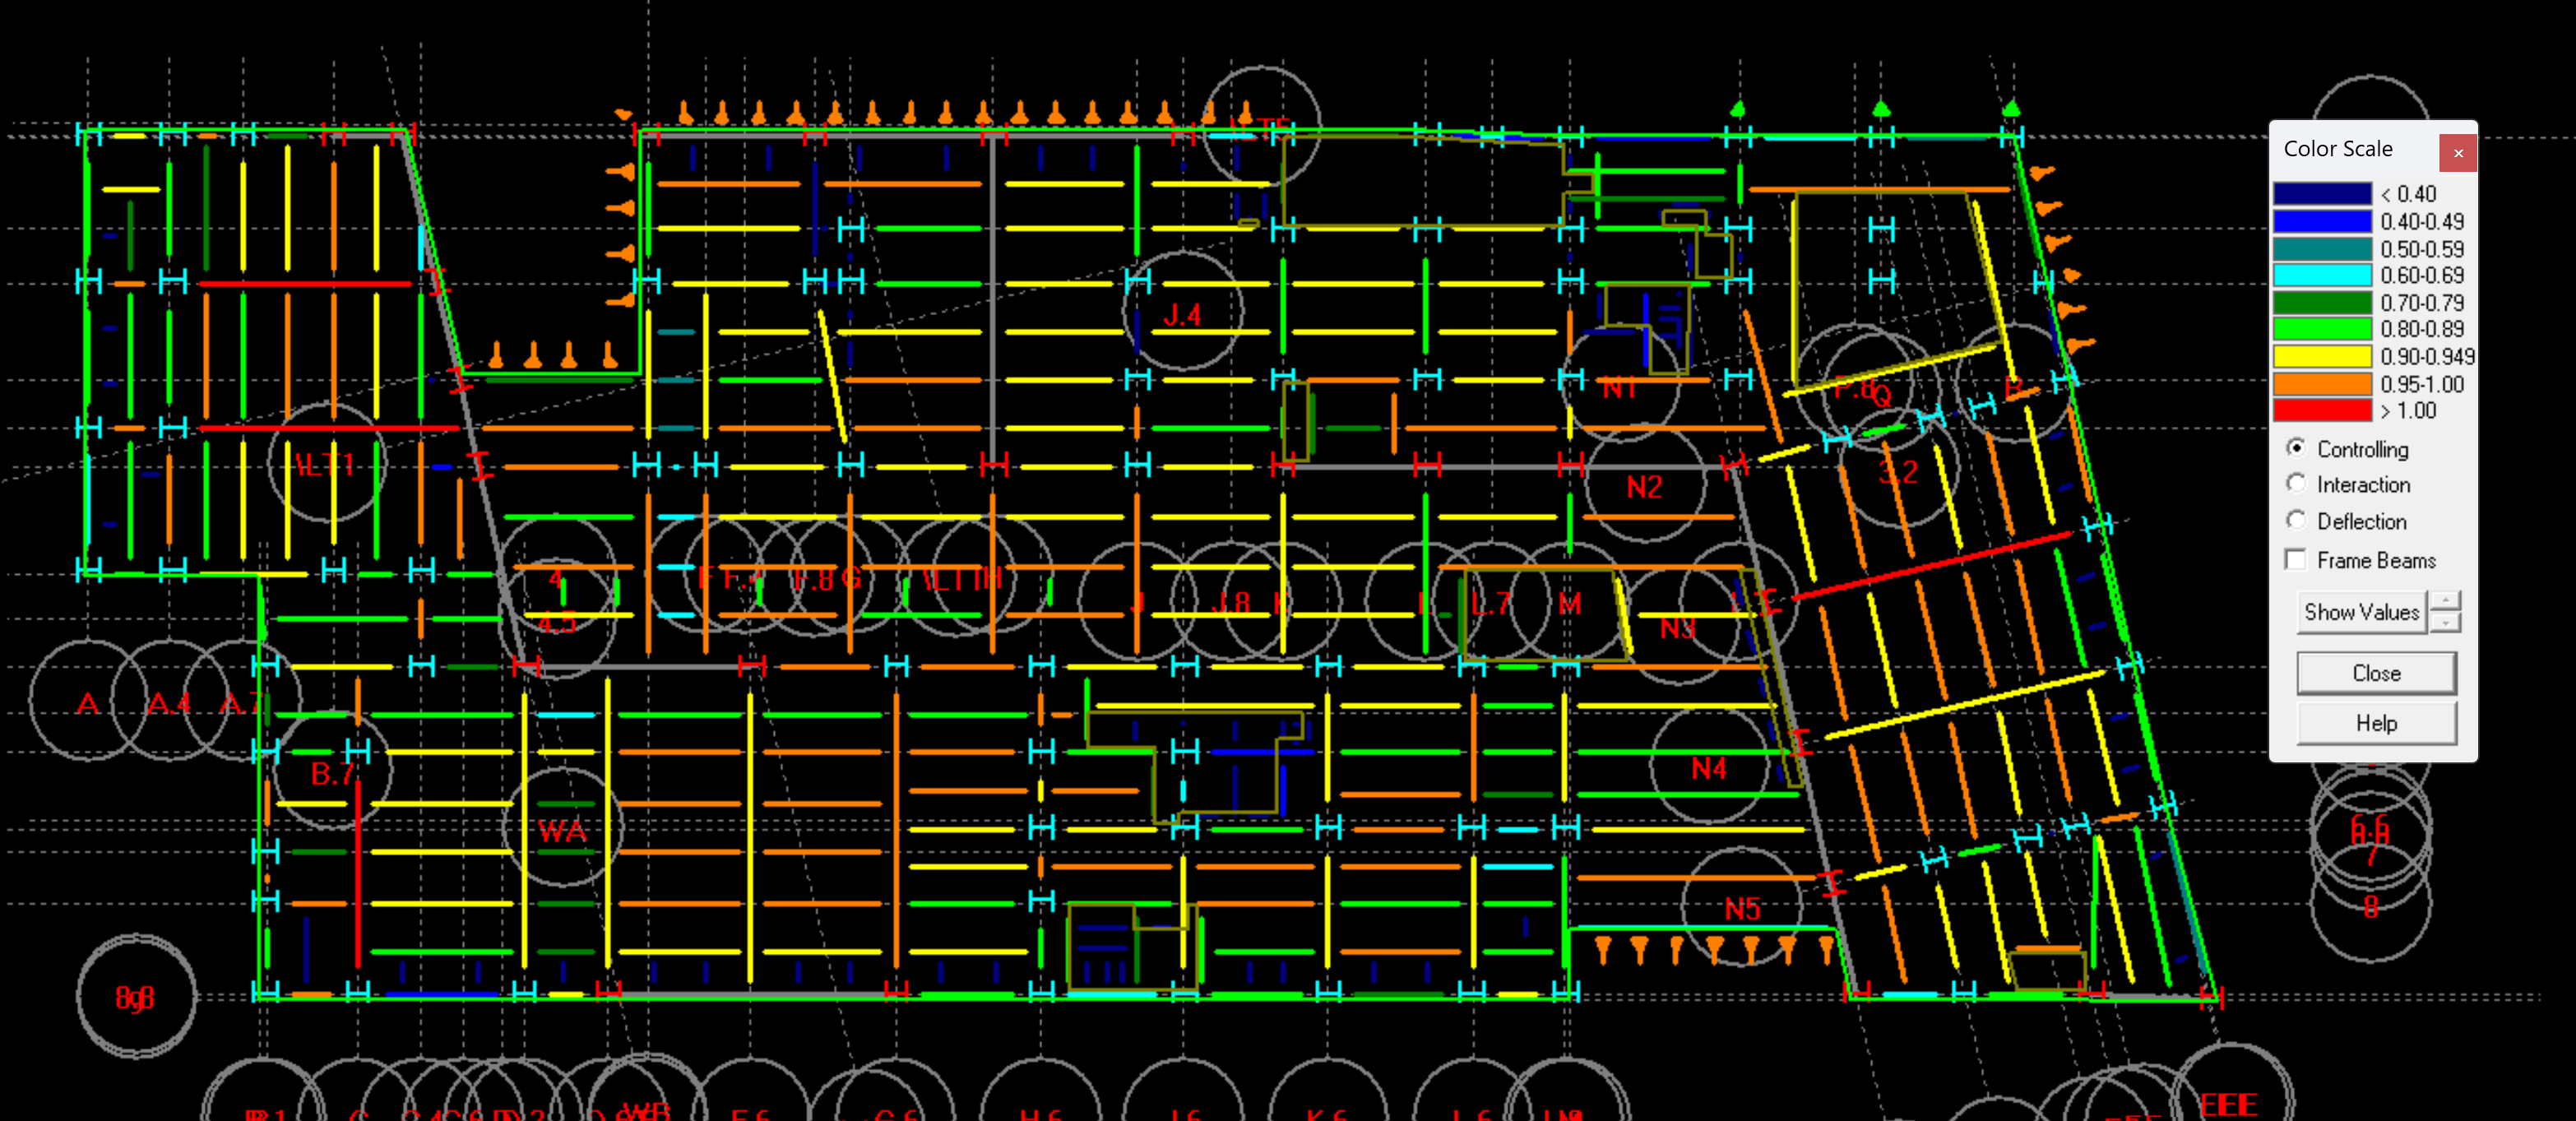Click the red X on Color Scale title bar
The height and width of the screenshot is (1121, 2576).
coord(2458,153)
